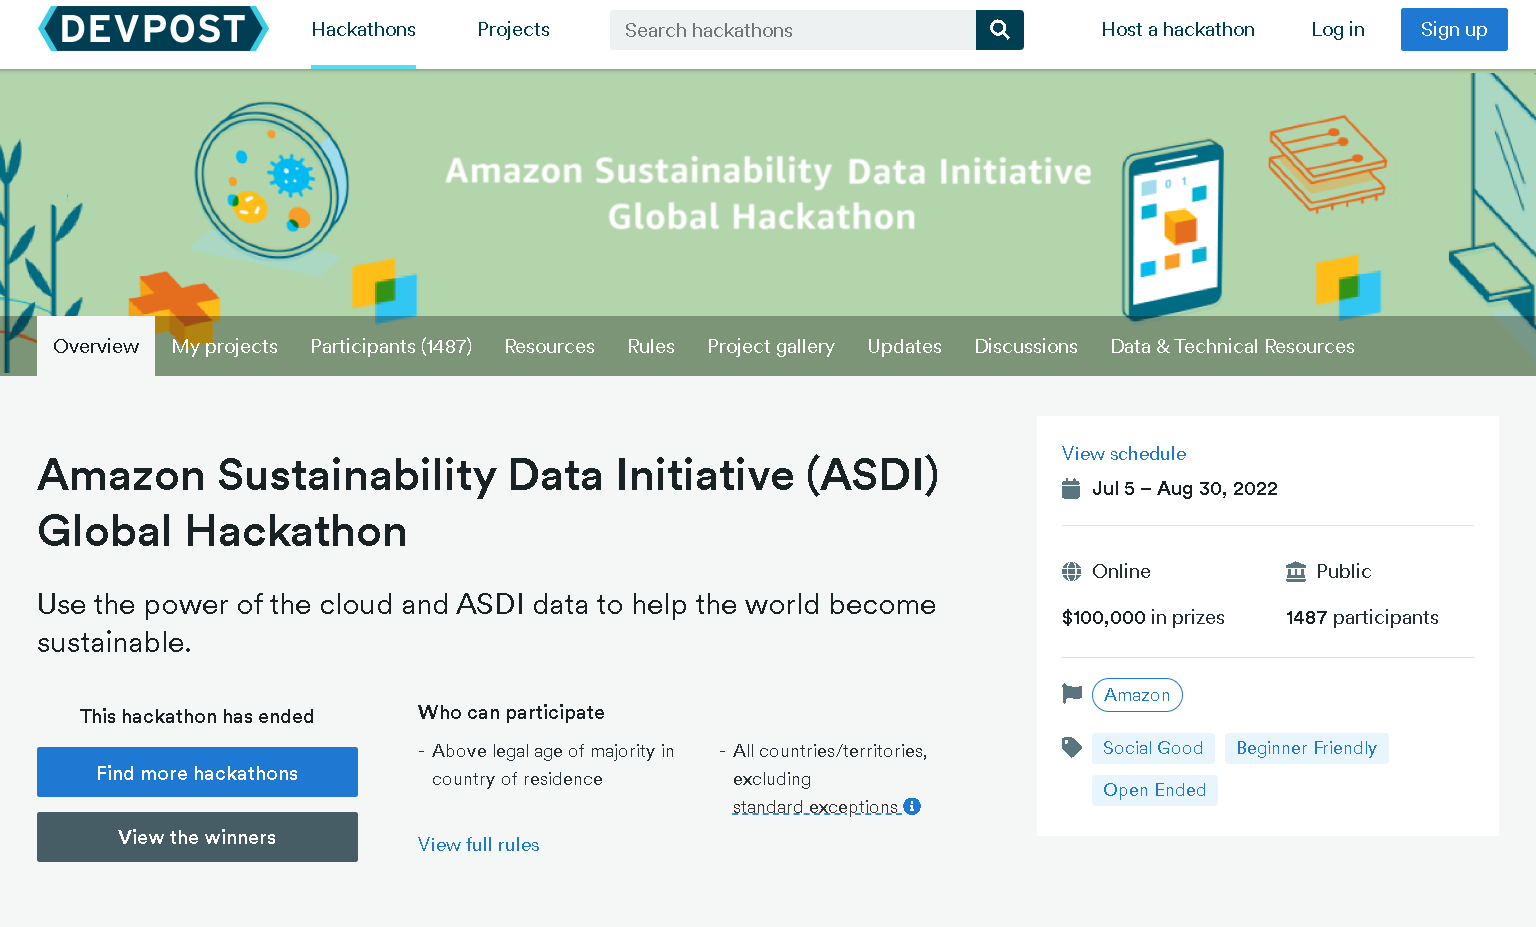This screenshot has width=1536, height=927.
Task: Open the Resources tab
Action: pyautogui.click(x=550, y=346)
